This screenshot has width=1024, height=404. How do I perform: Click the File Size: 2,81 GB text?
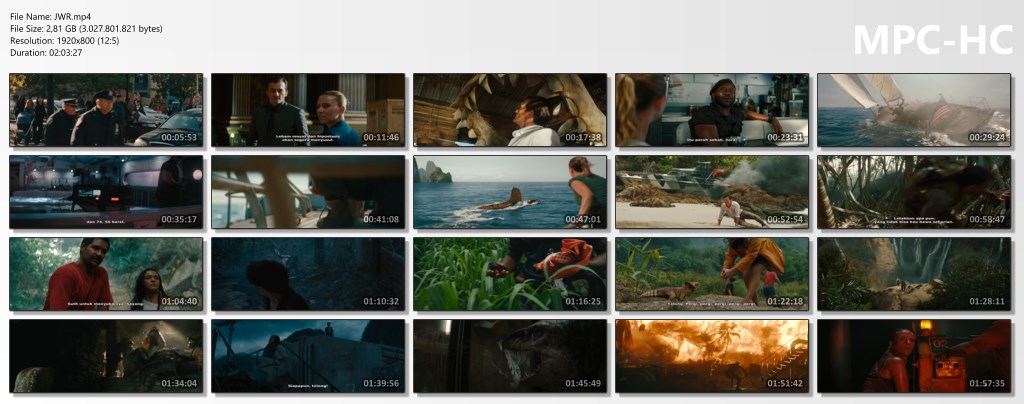[86, 29]
